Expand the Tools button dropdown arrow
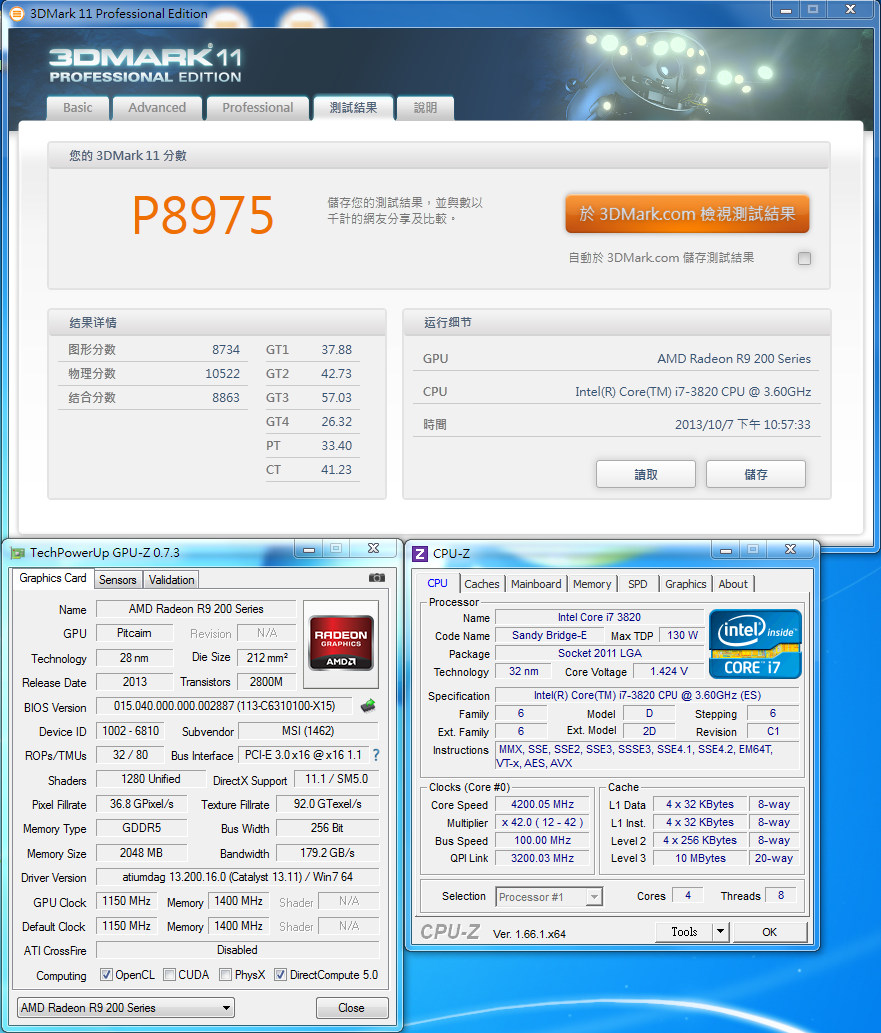Image resolution: width=881 pixels, height=1033 pixels. click(x=720, y=931)
